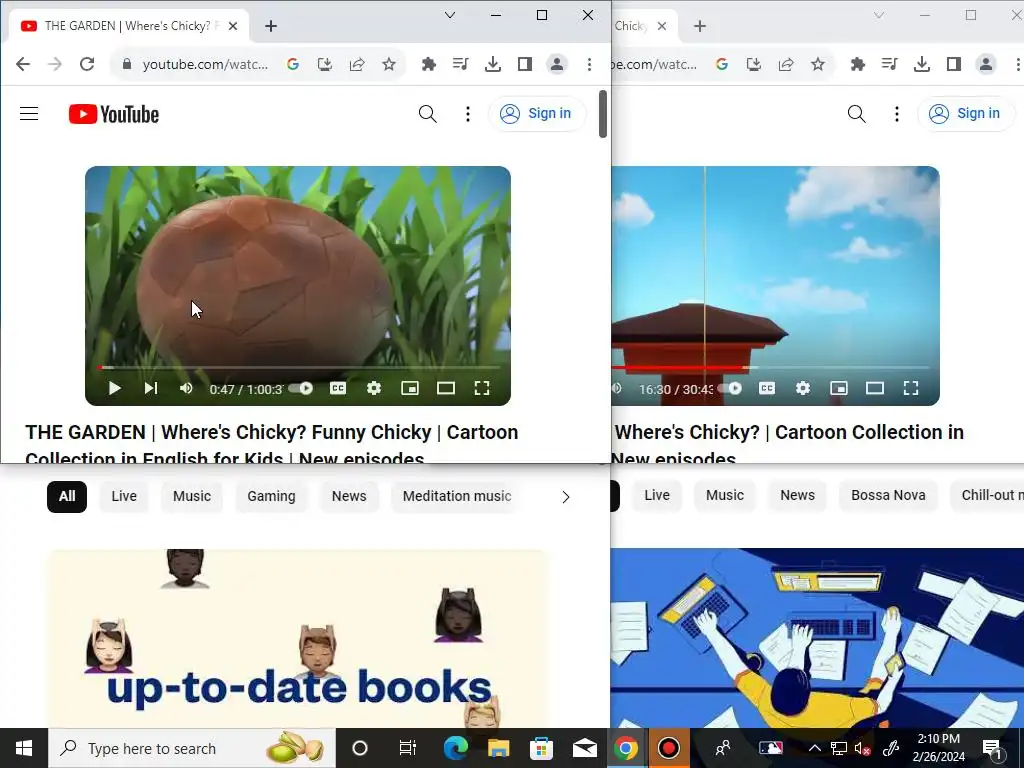Open settings gear in right video player

(x=803, y=389)
